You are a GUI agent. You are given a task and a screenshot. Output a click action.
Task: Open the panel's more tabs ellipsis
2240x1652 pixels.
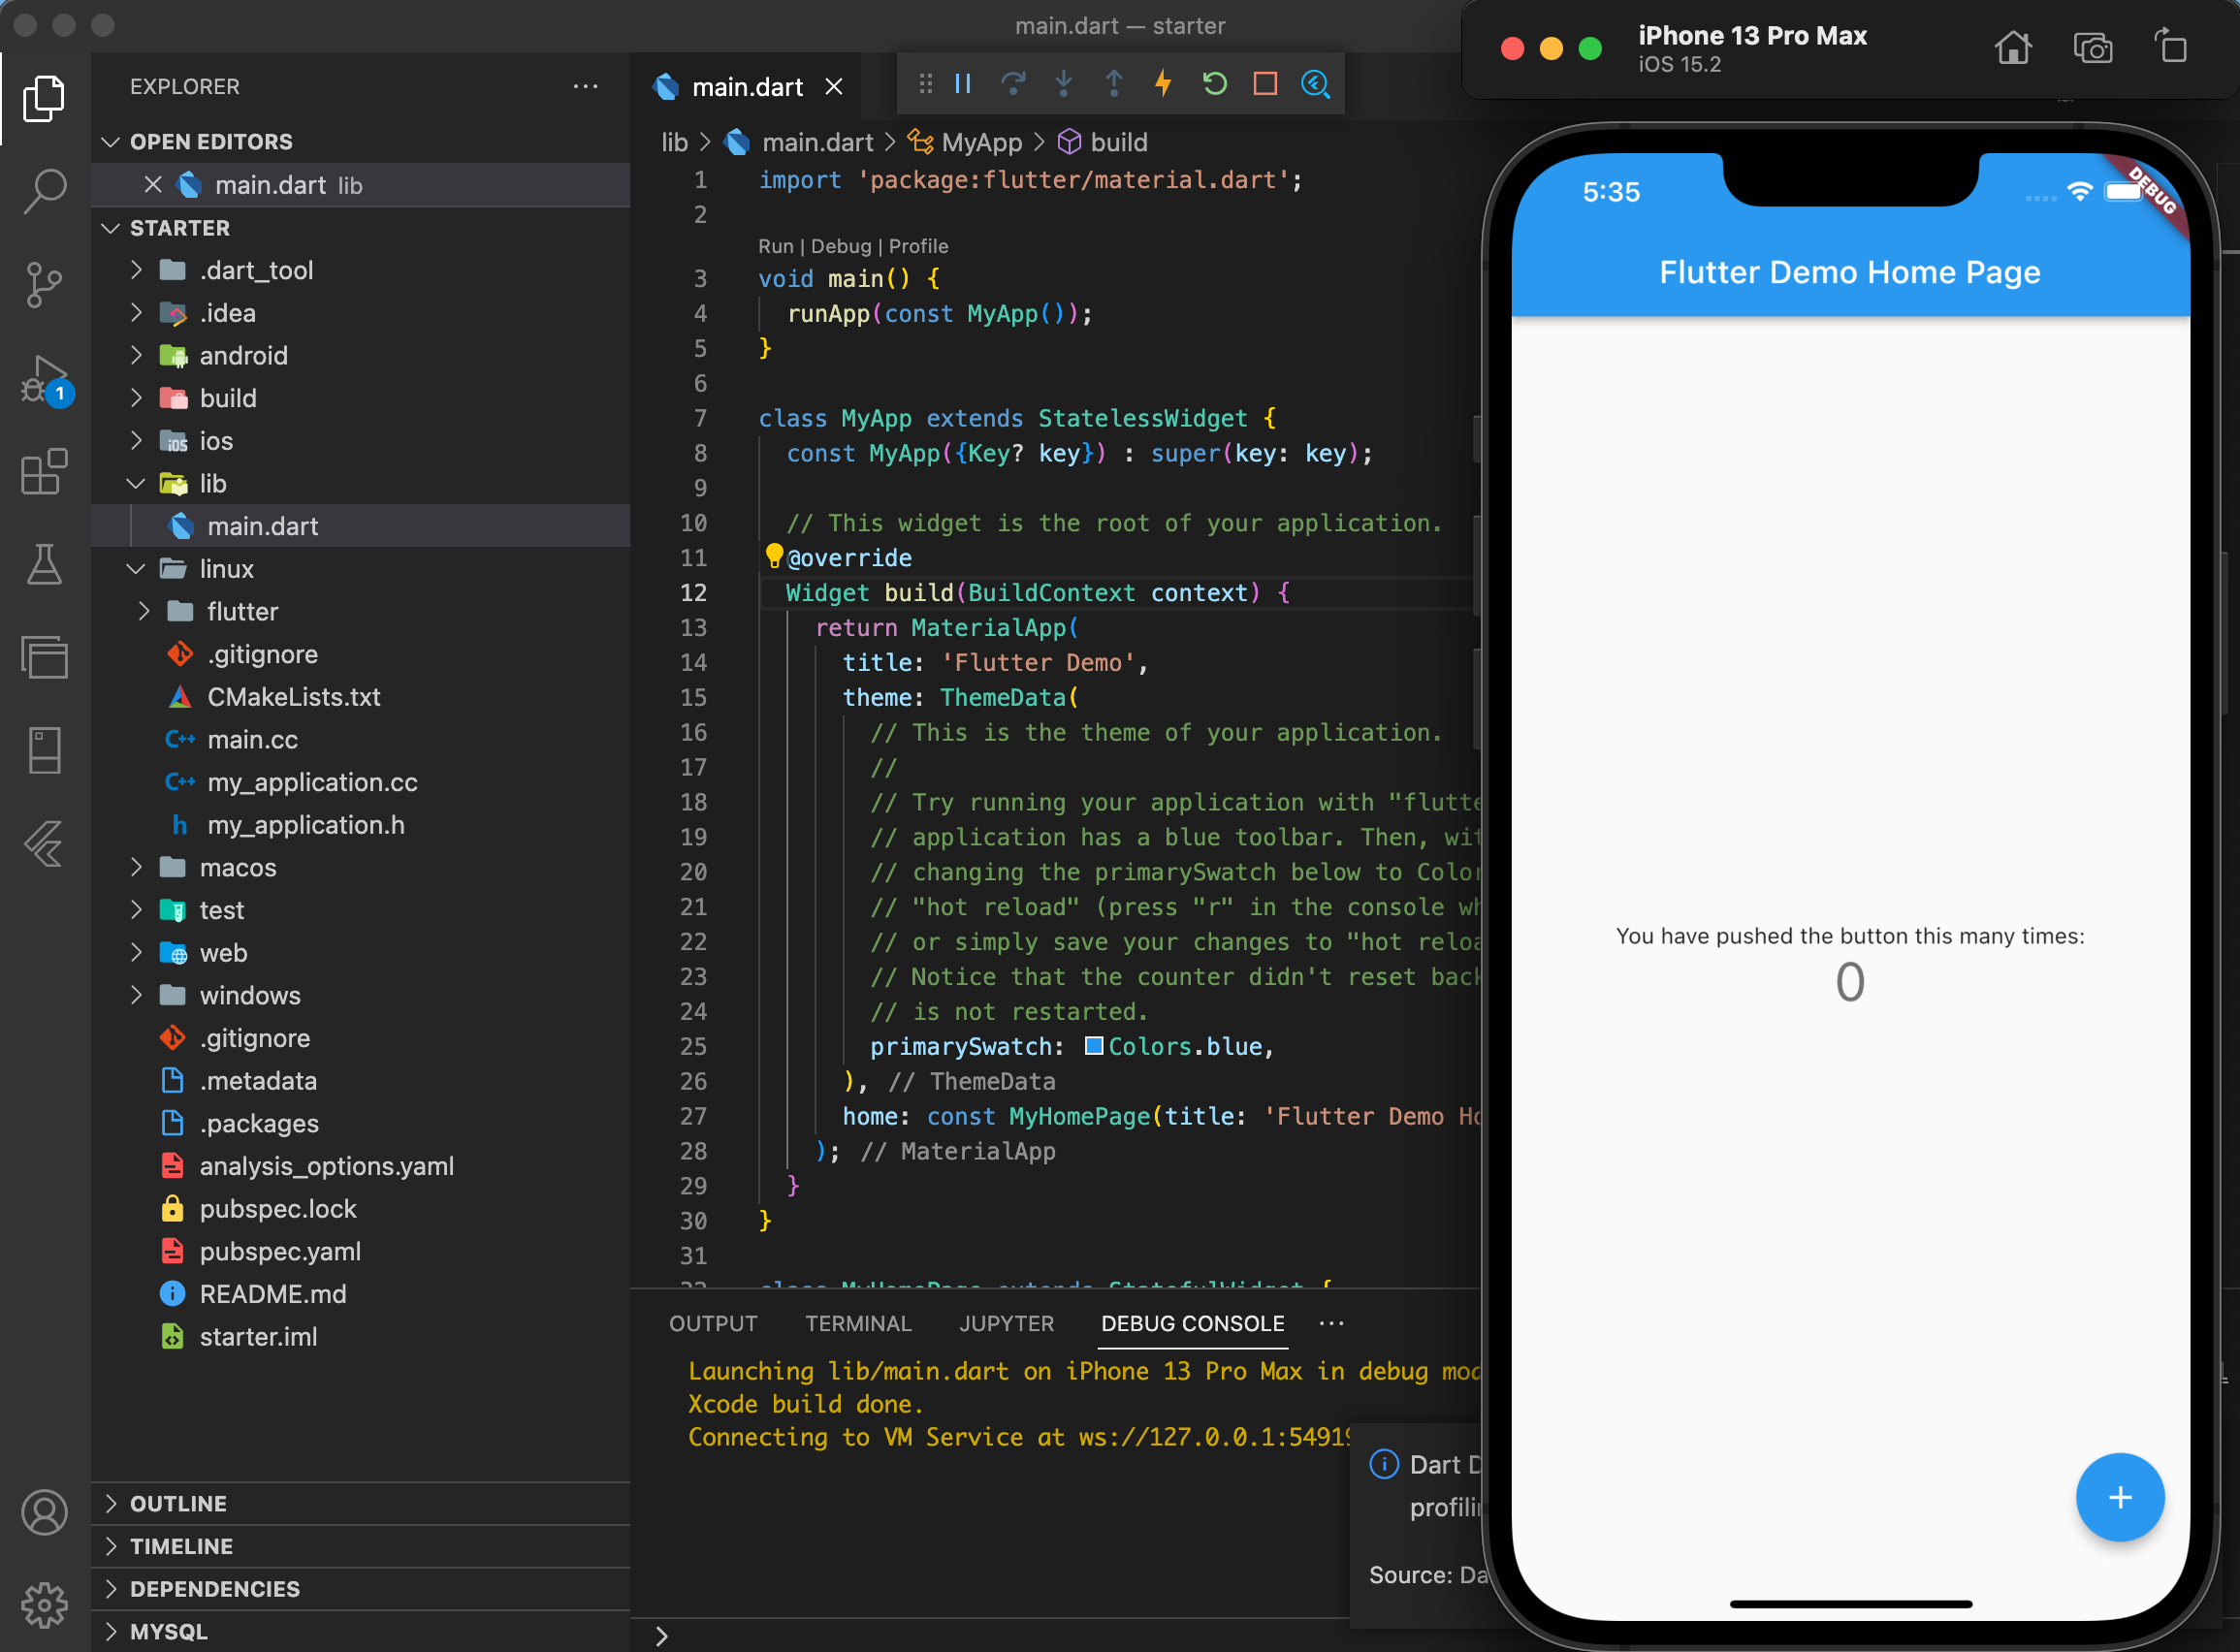pos(1331,1323)
